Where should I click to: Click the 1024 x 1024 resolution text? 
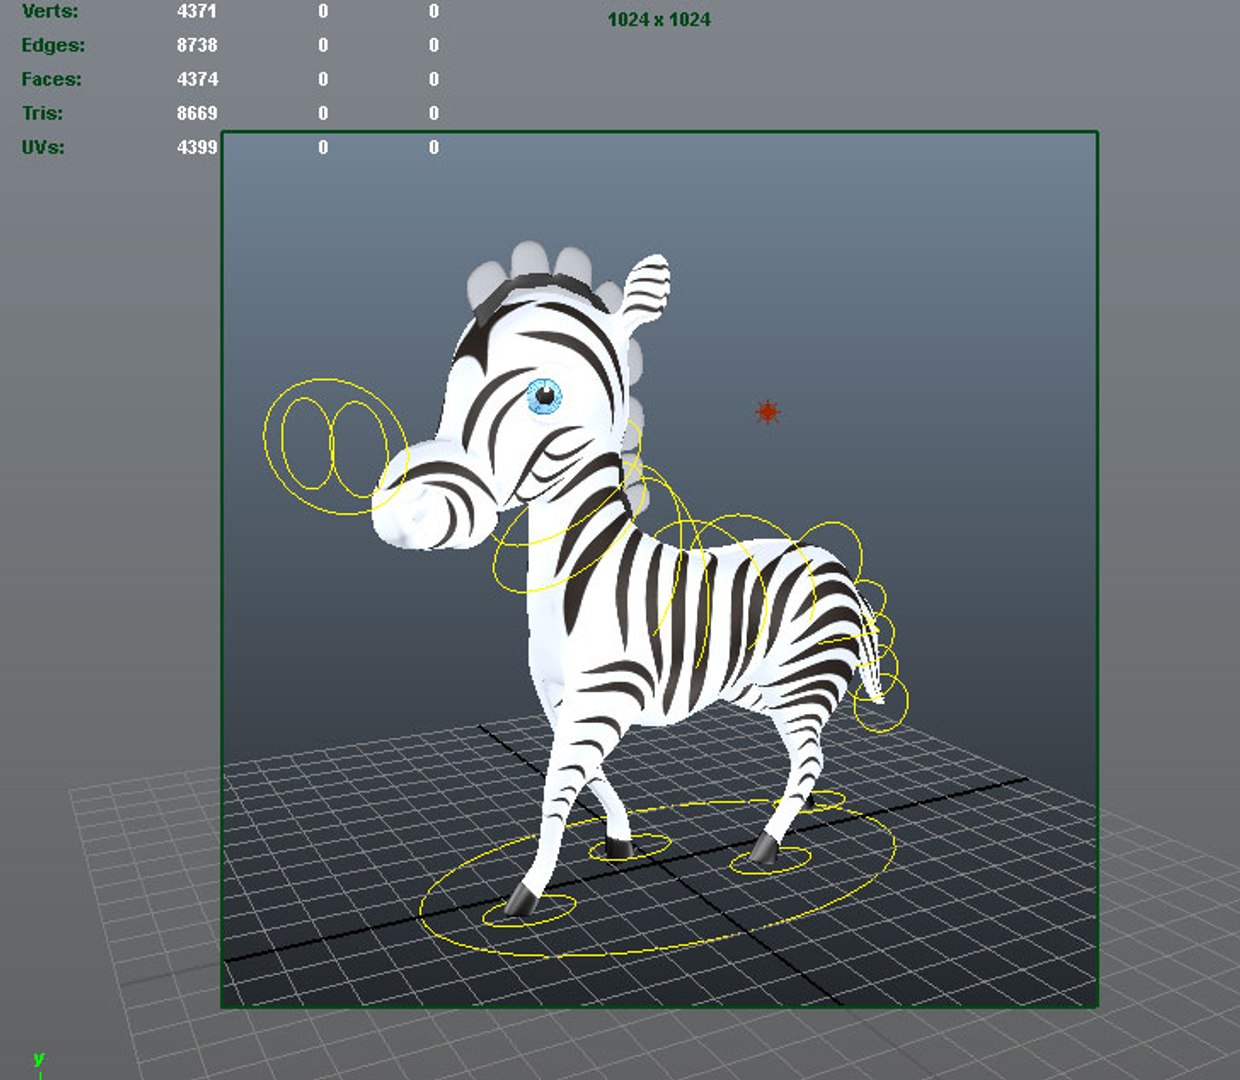659,19
